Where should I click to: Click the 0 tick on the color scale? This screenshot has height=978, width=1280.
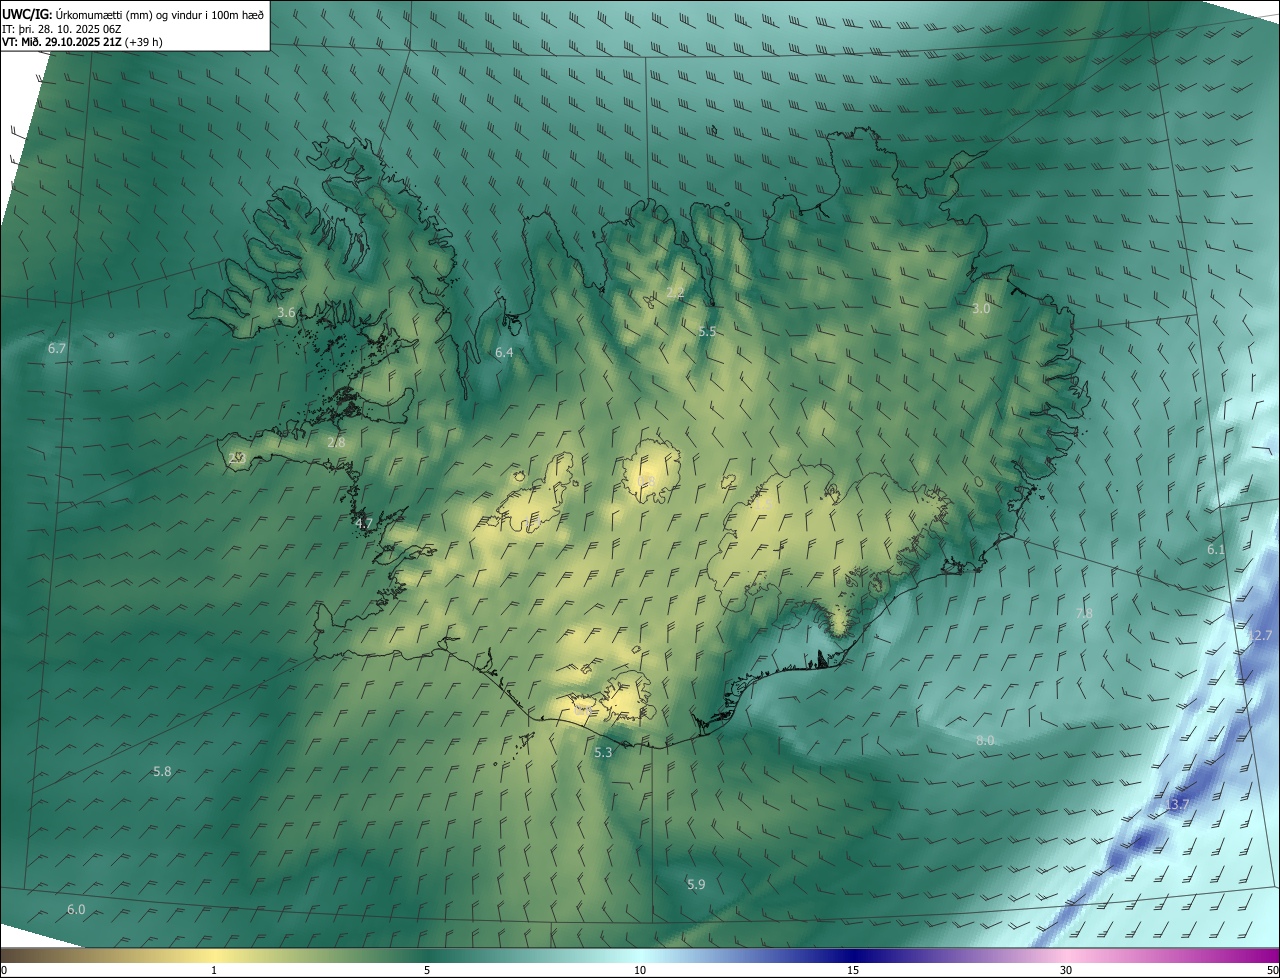4,971
